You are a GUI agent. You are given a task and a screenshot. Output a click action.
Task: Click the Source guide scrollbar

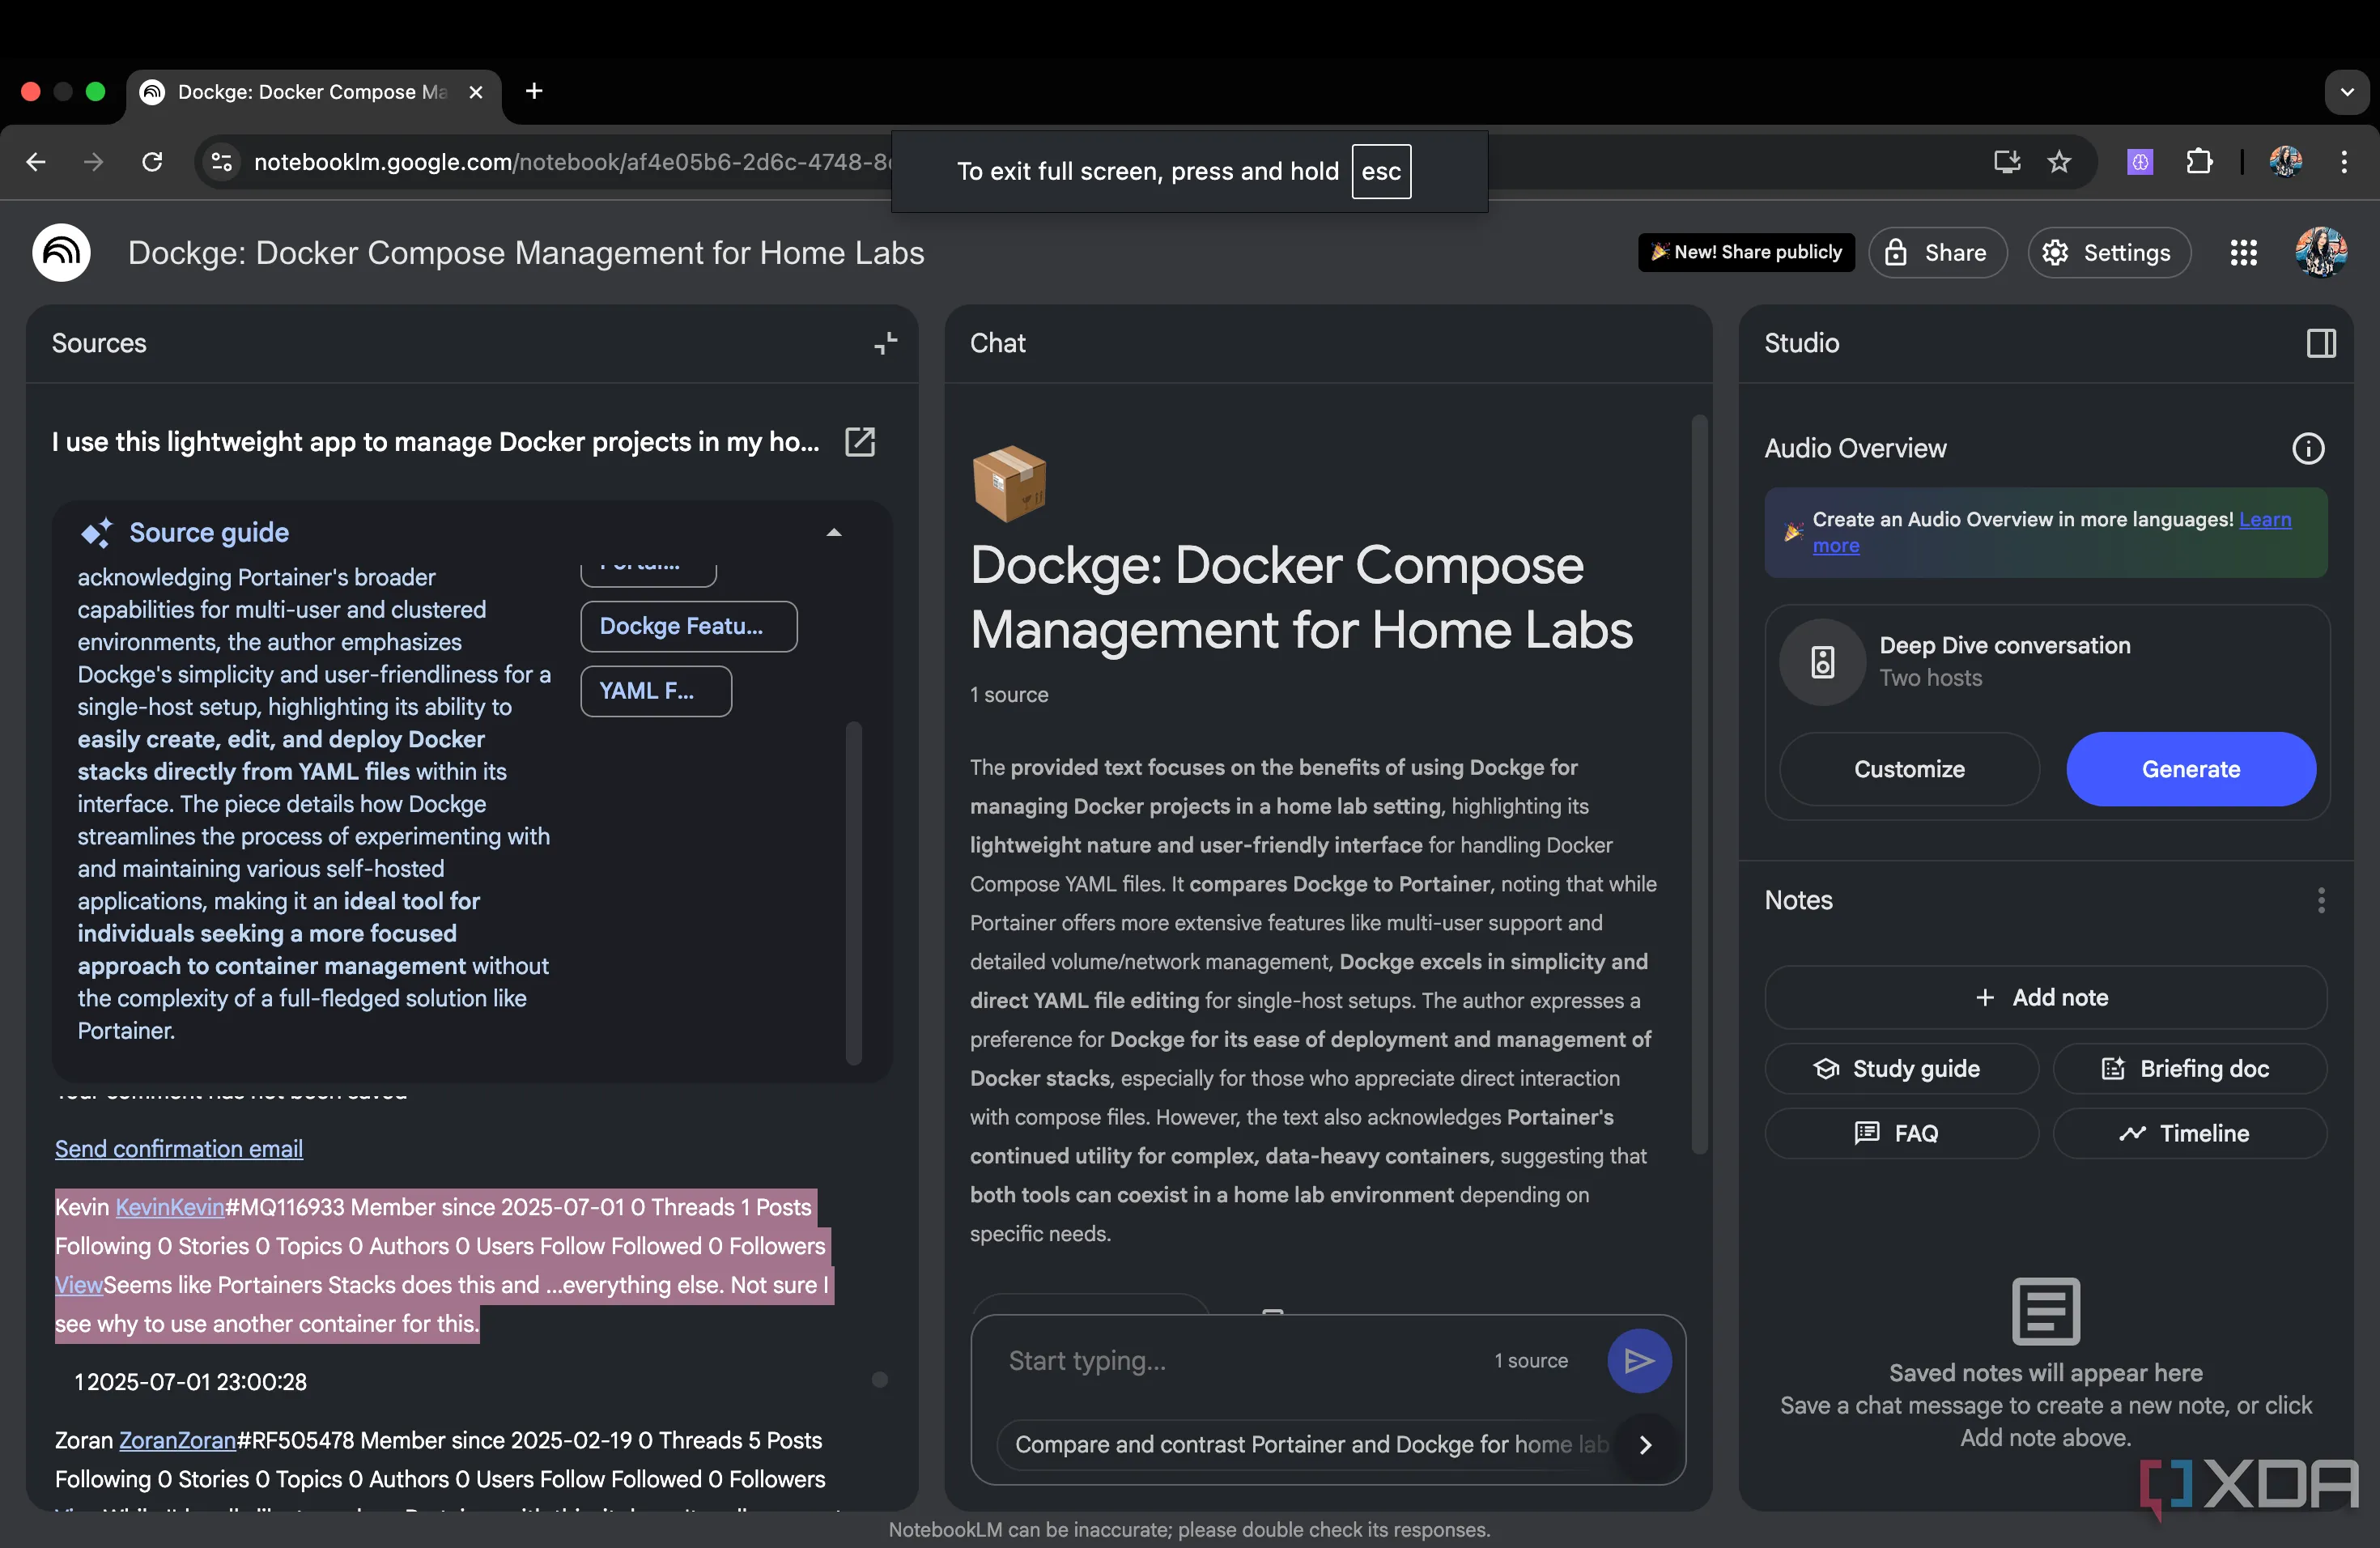point(853,893)
